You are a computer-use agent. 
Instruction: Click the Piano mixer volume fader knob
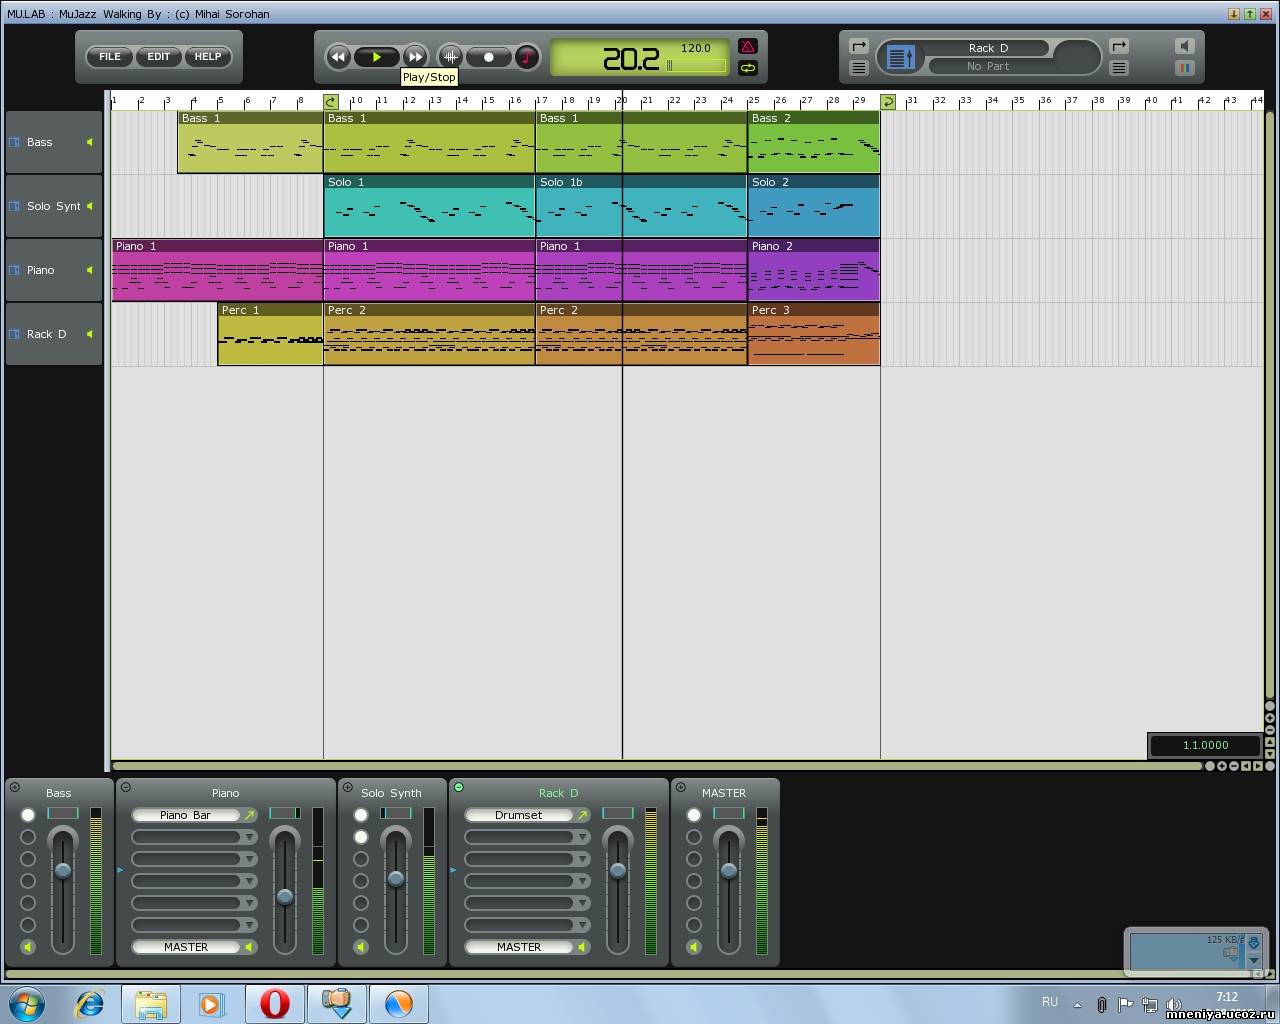point(285,897)
